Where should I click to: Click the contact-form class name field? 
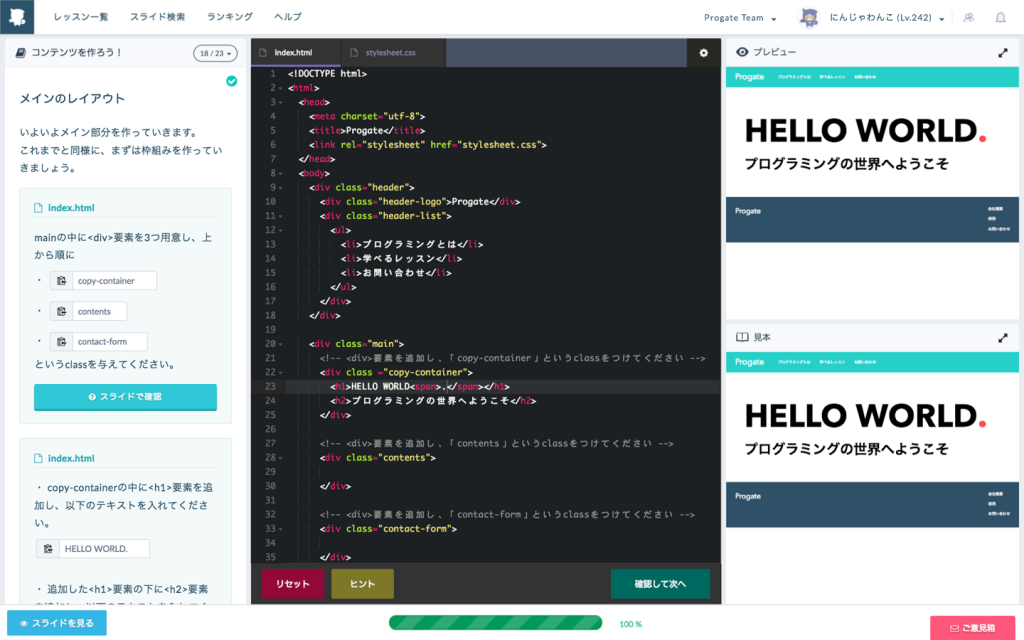click(110, 342)
